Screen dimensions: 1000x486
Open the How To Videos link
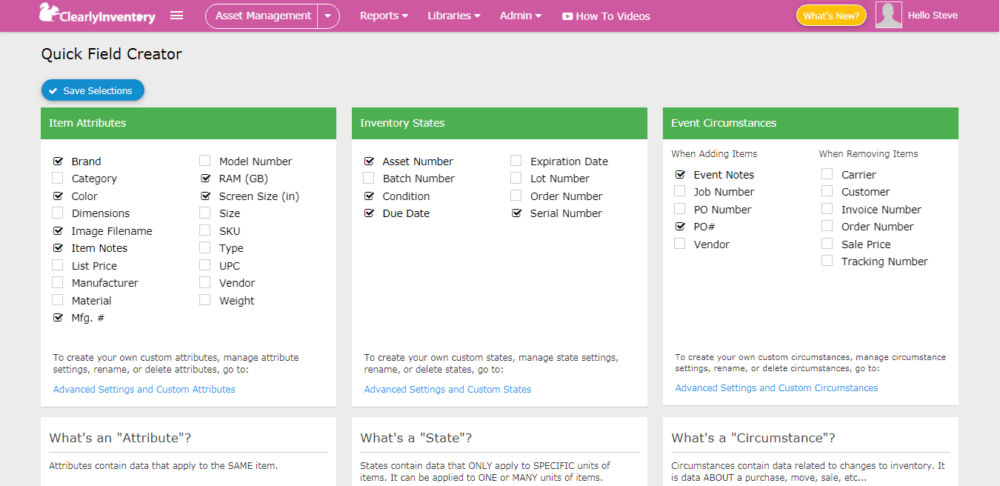(x=606, y=16)
